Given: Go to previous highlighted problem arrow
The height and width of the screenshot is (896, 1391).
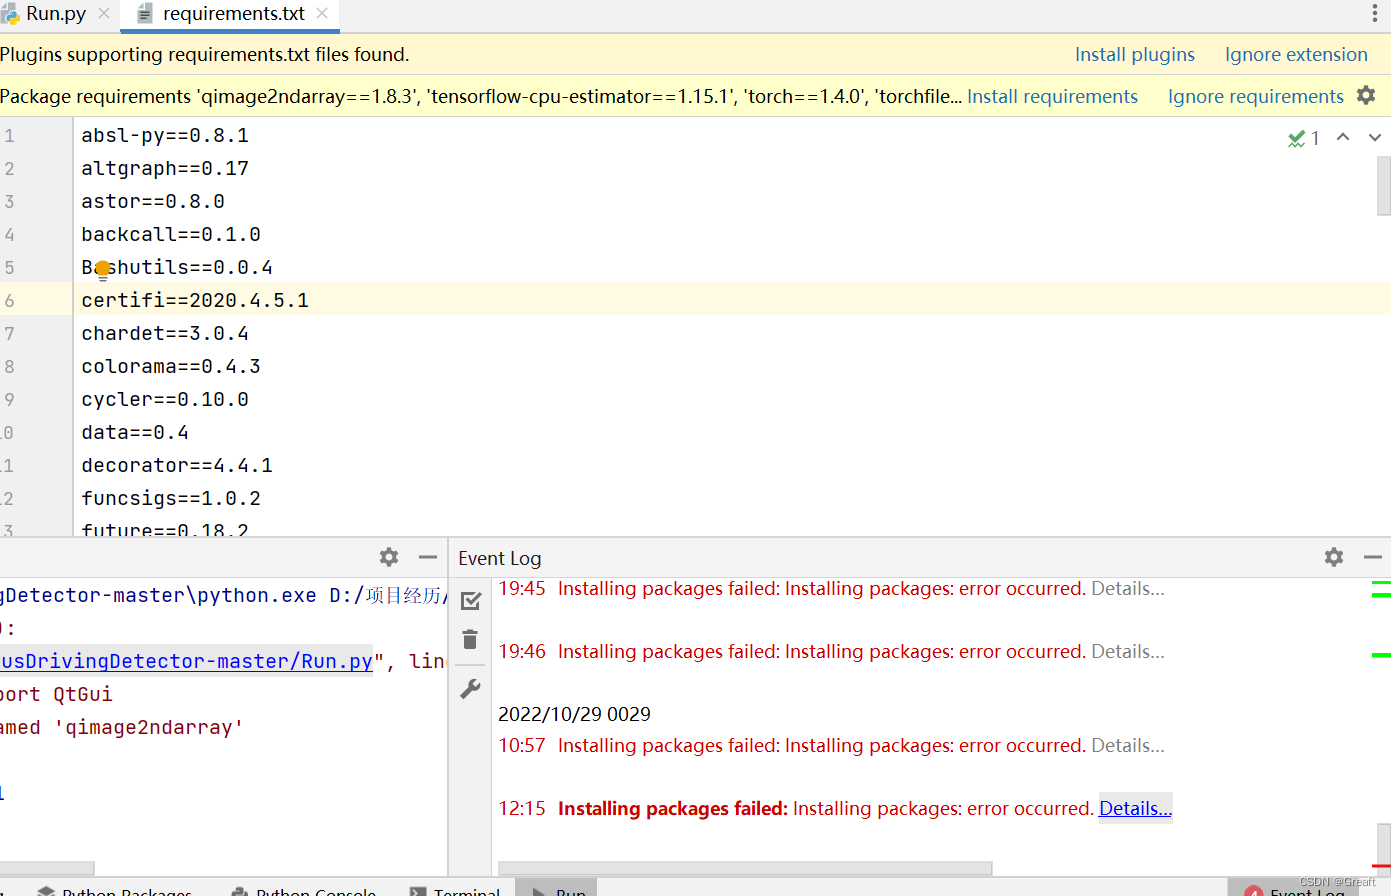Looking at the screenshot, I should point(1343,137).
